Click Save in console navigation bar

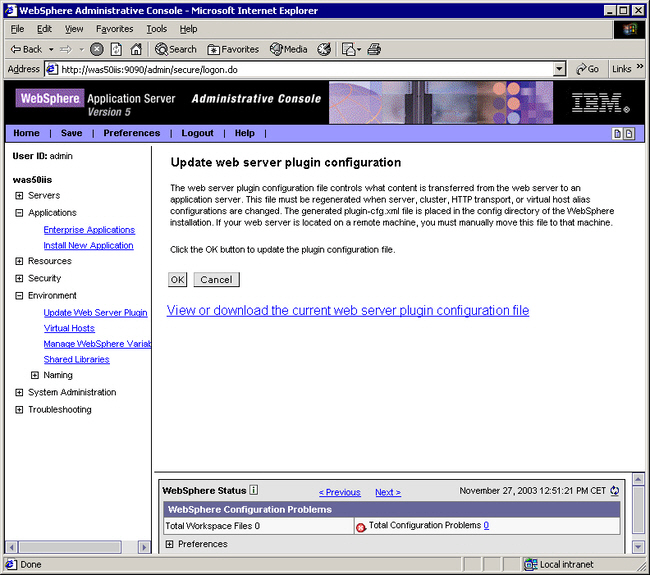[x=71, y=133]
